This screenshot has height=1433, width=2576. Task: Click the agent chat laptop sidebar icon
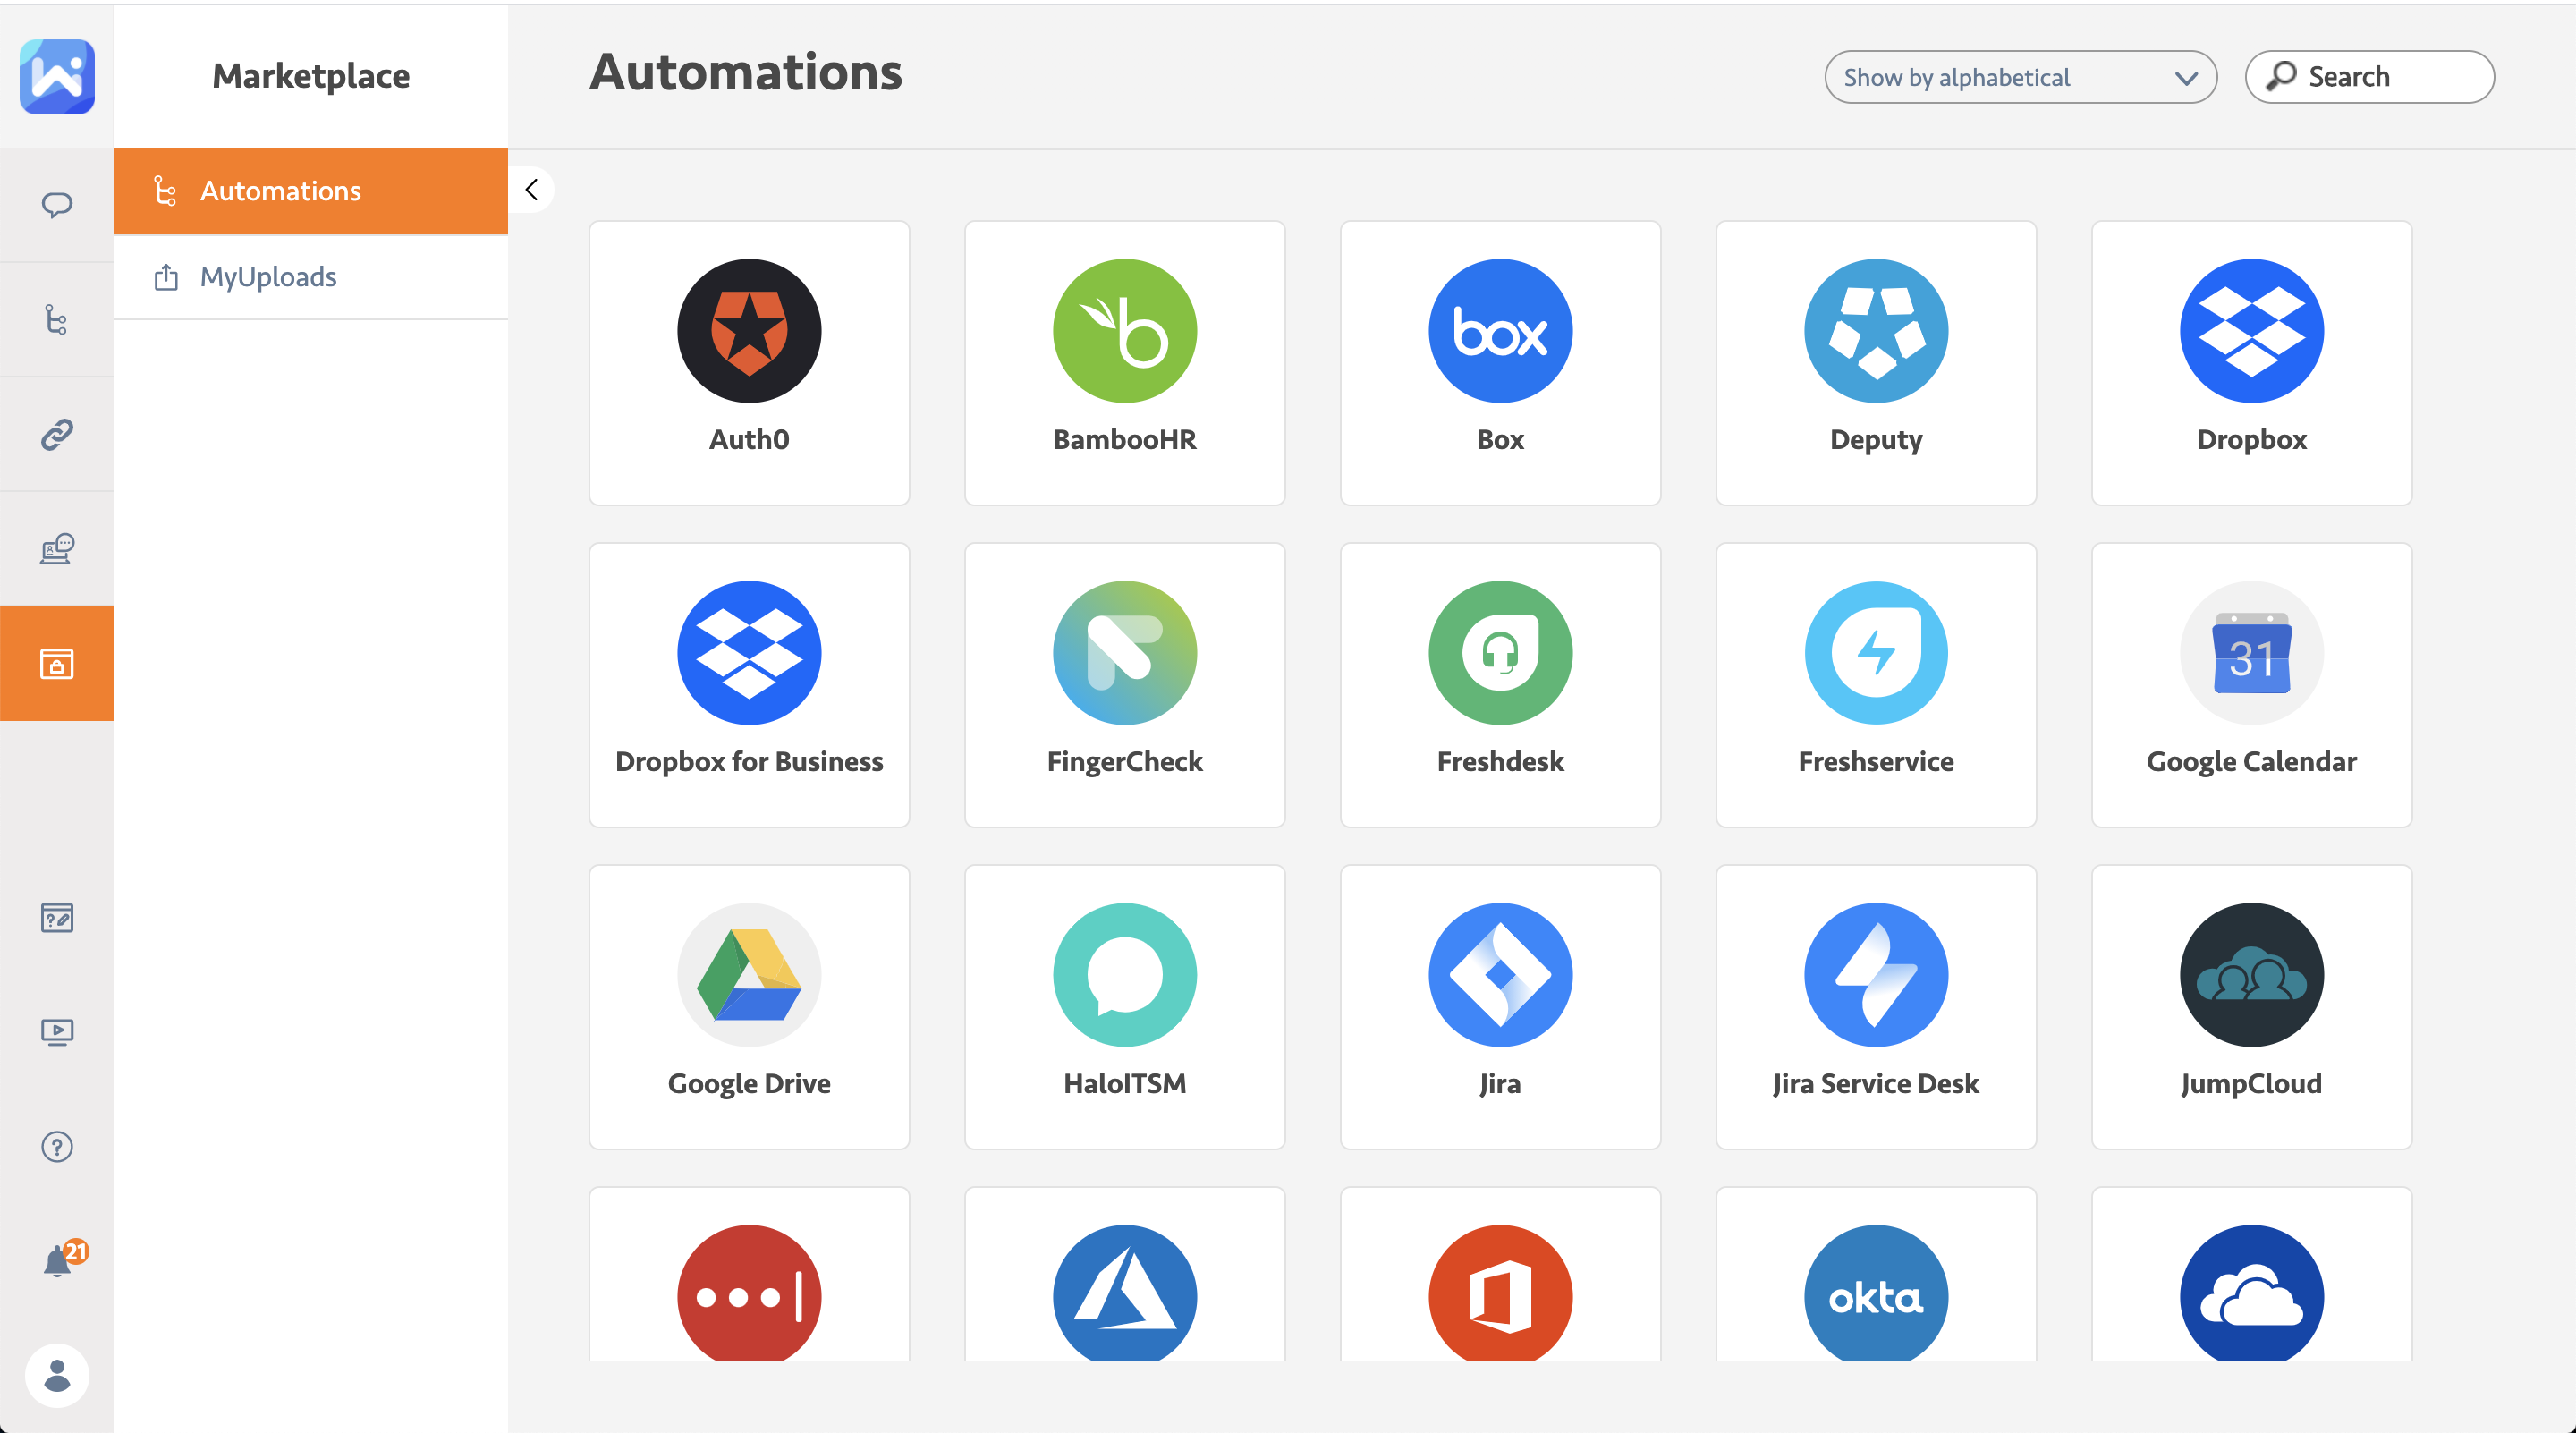point(57,549)
